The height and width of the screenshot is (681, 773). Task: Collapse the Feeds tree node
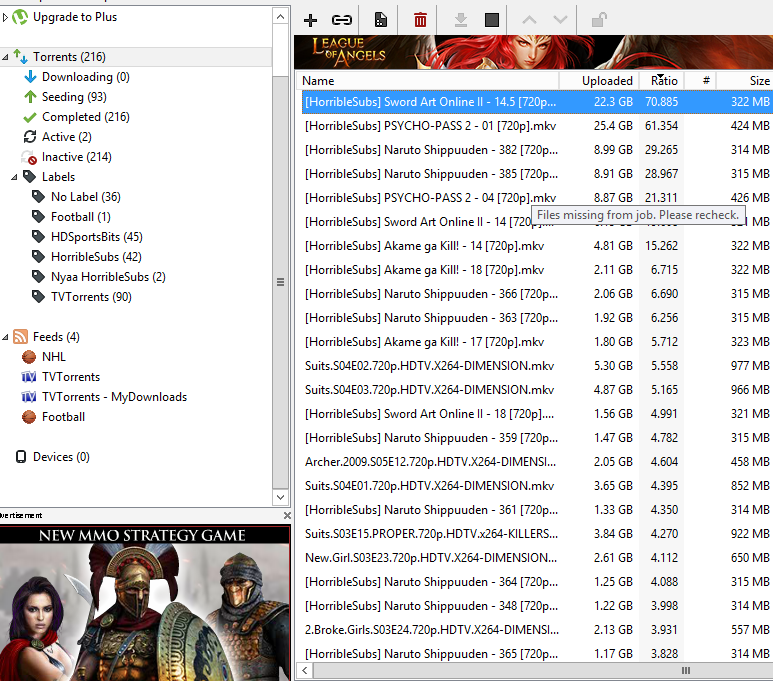click(5, 337)
